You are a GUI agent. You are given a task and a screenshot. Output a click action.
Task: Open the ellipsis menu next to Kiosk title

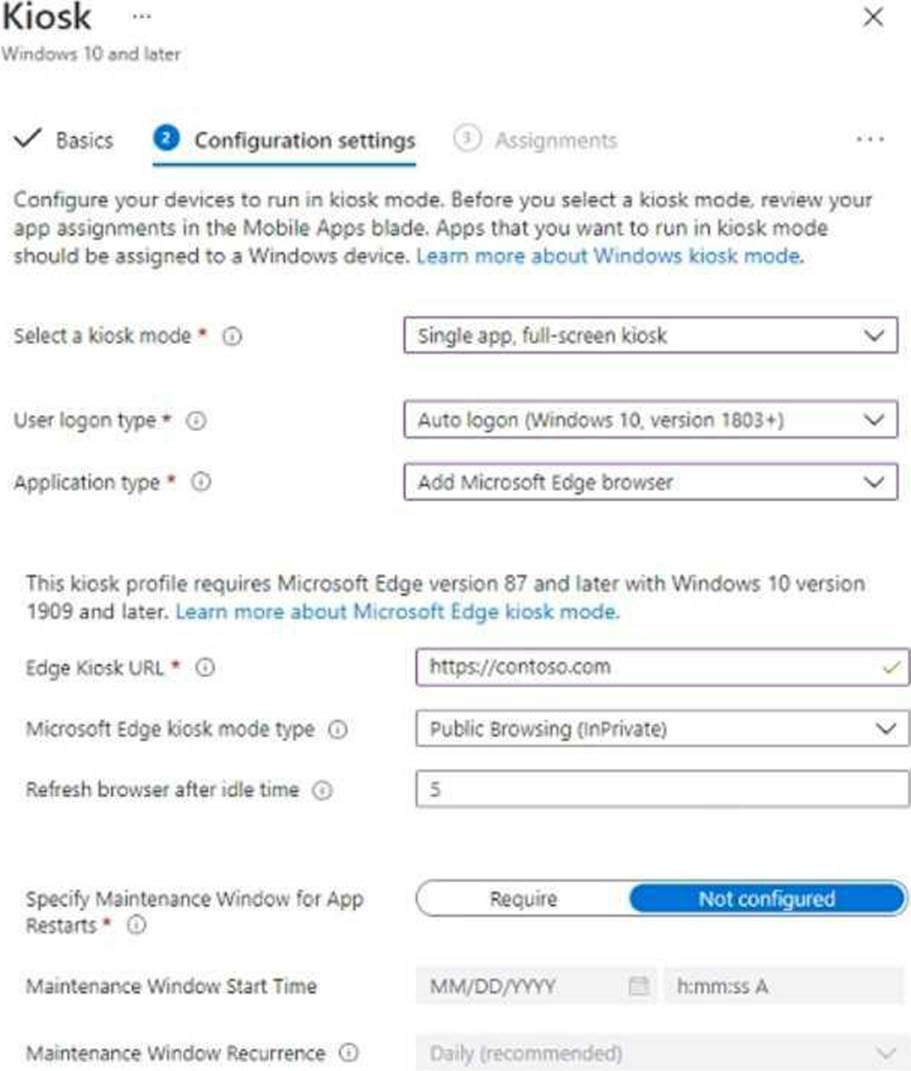(141, 18)
